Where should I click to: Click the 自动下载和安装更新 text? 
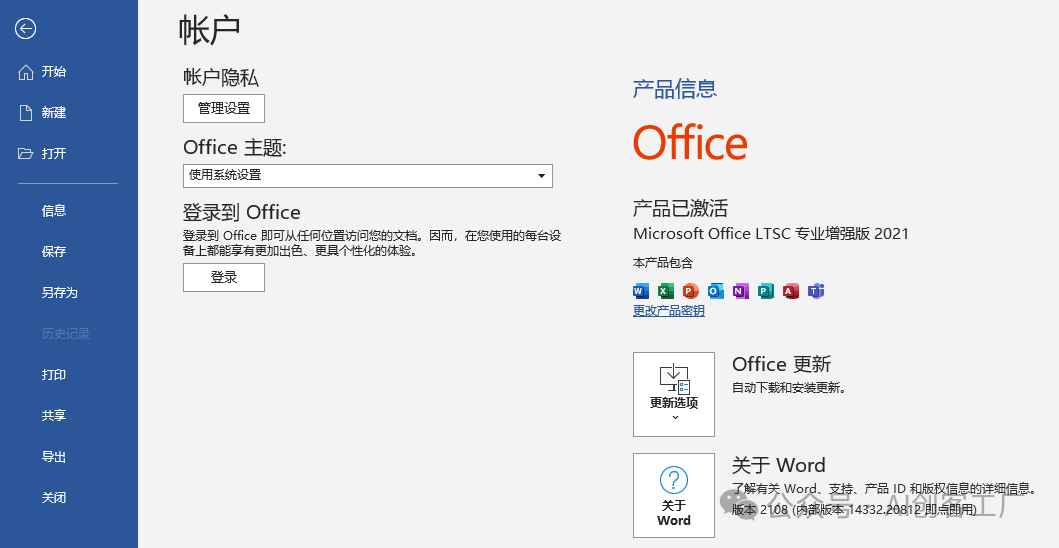click(789, 388)
